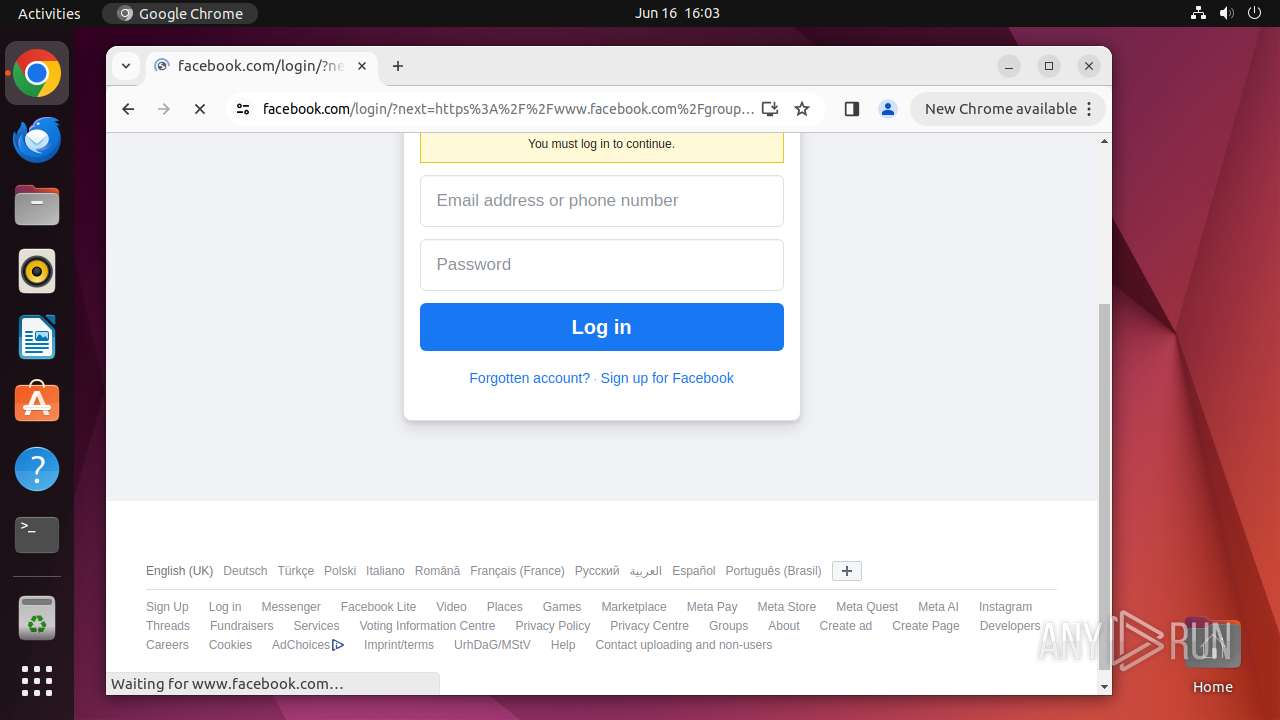Open Marketplace footer link
The image size is (1280, 720).
634,607
